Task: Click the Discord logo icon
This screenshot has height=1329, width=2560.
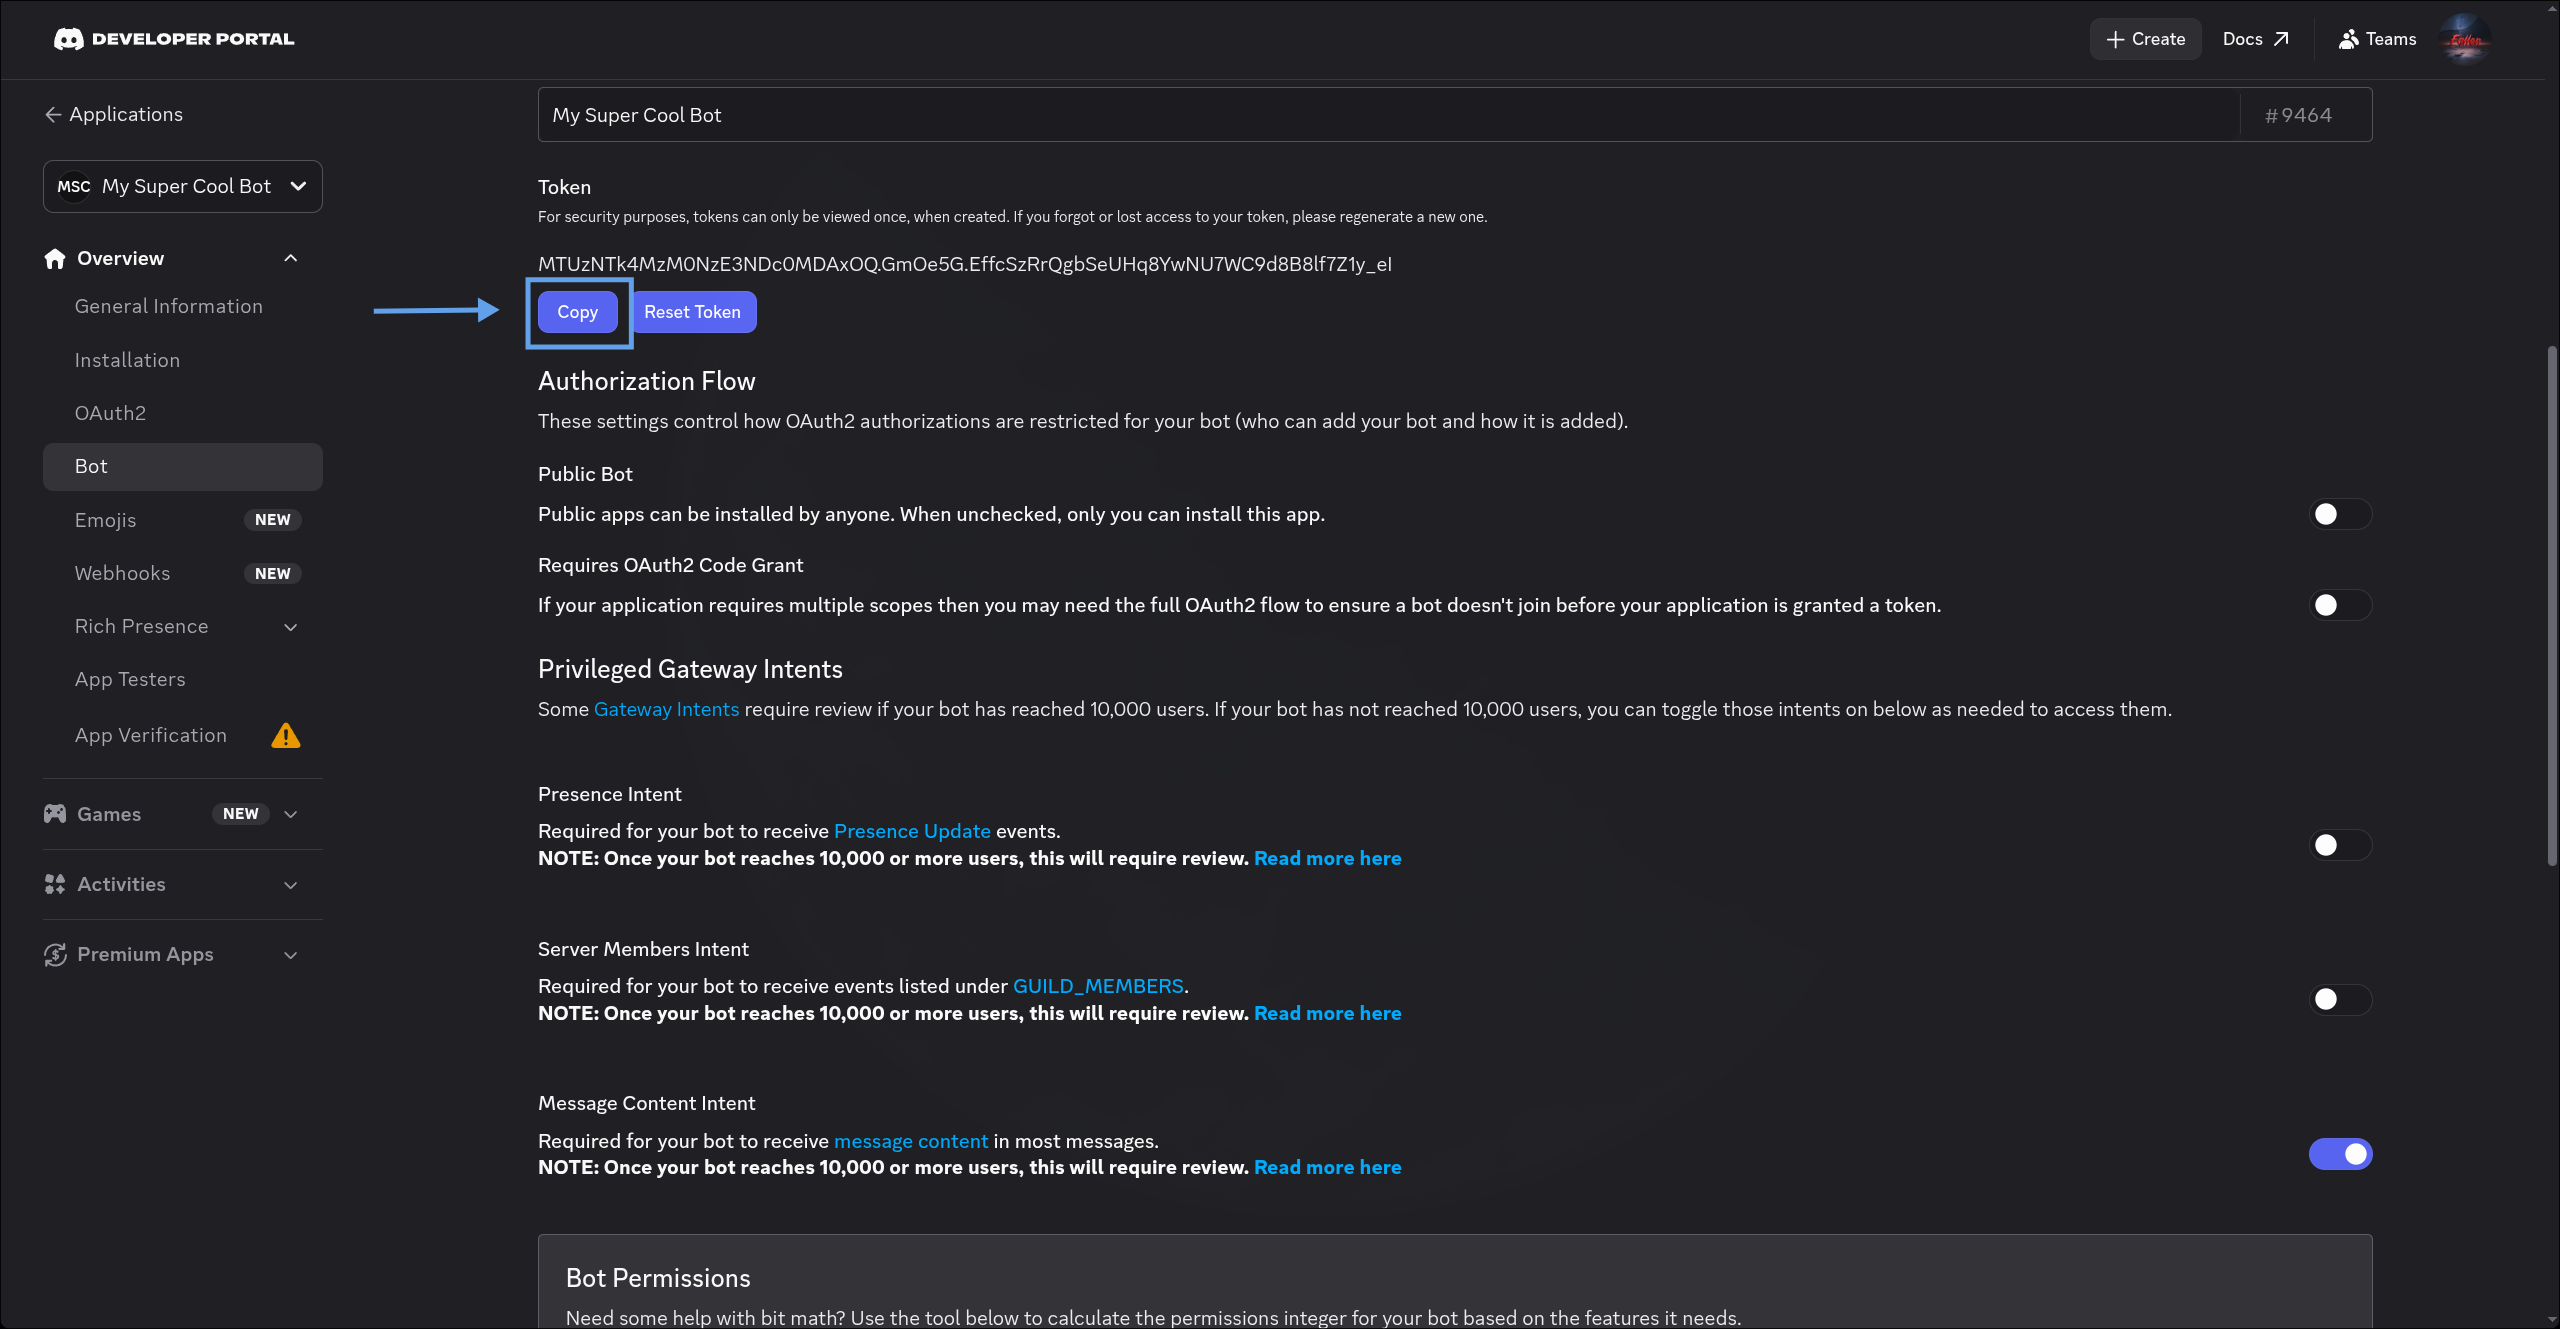Action: 68,39
